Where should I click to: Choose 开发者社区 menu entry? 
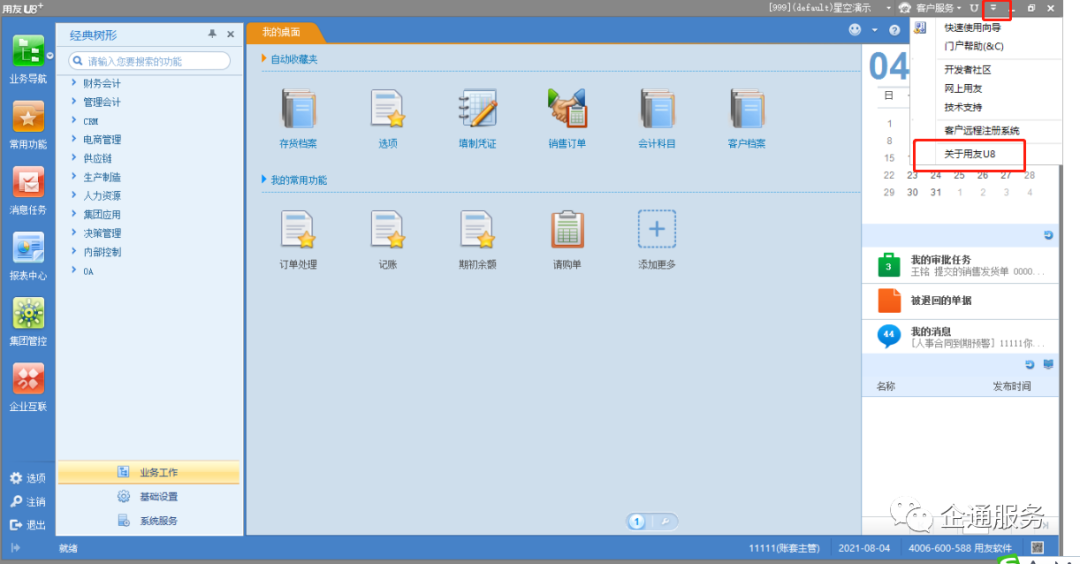pyautogui.click(x=967, y=70)
